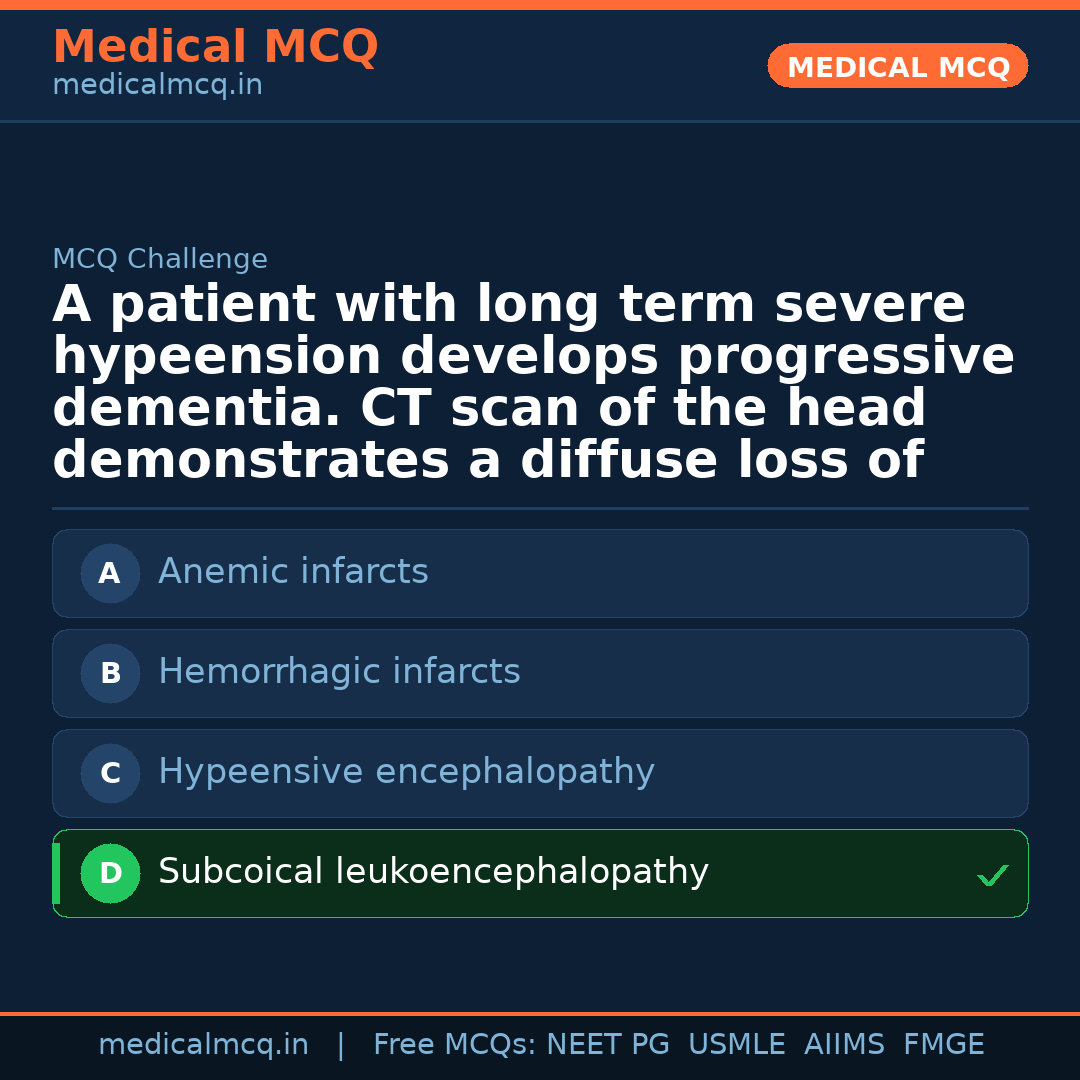Select the Subcoical leukoencephalopathy answer text
The image size is (1080, 1080).
tap(433, 872)
